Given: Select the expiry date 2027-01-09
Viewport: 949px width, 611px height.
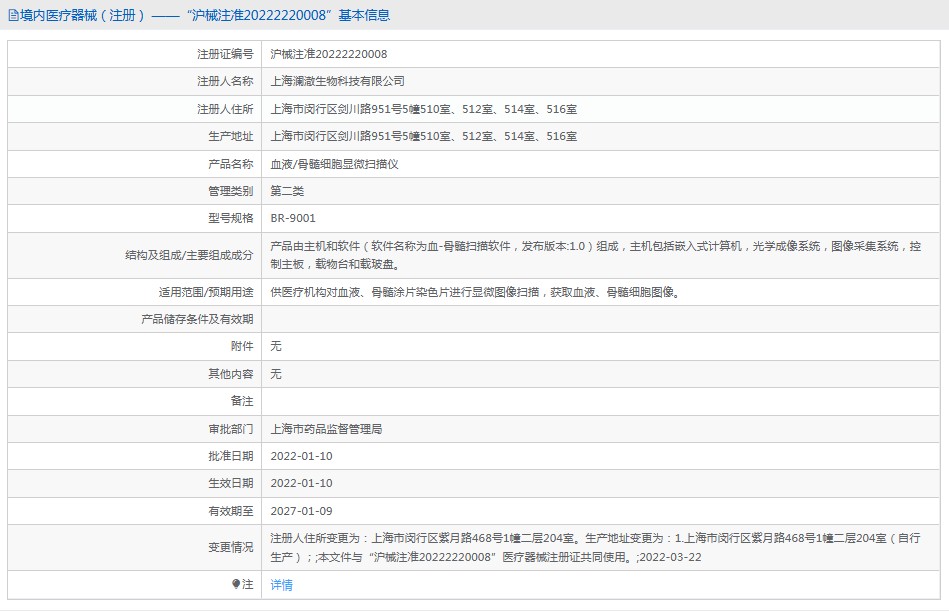Looking at the screenshot, I should (x=301, y=511).
